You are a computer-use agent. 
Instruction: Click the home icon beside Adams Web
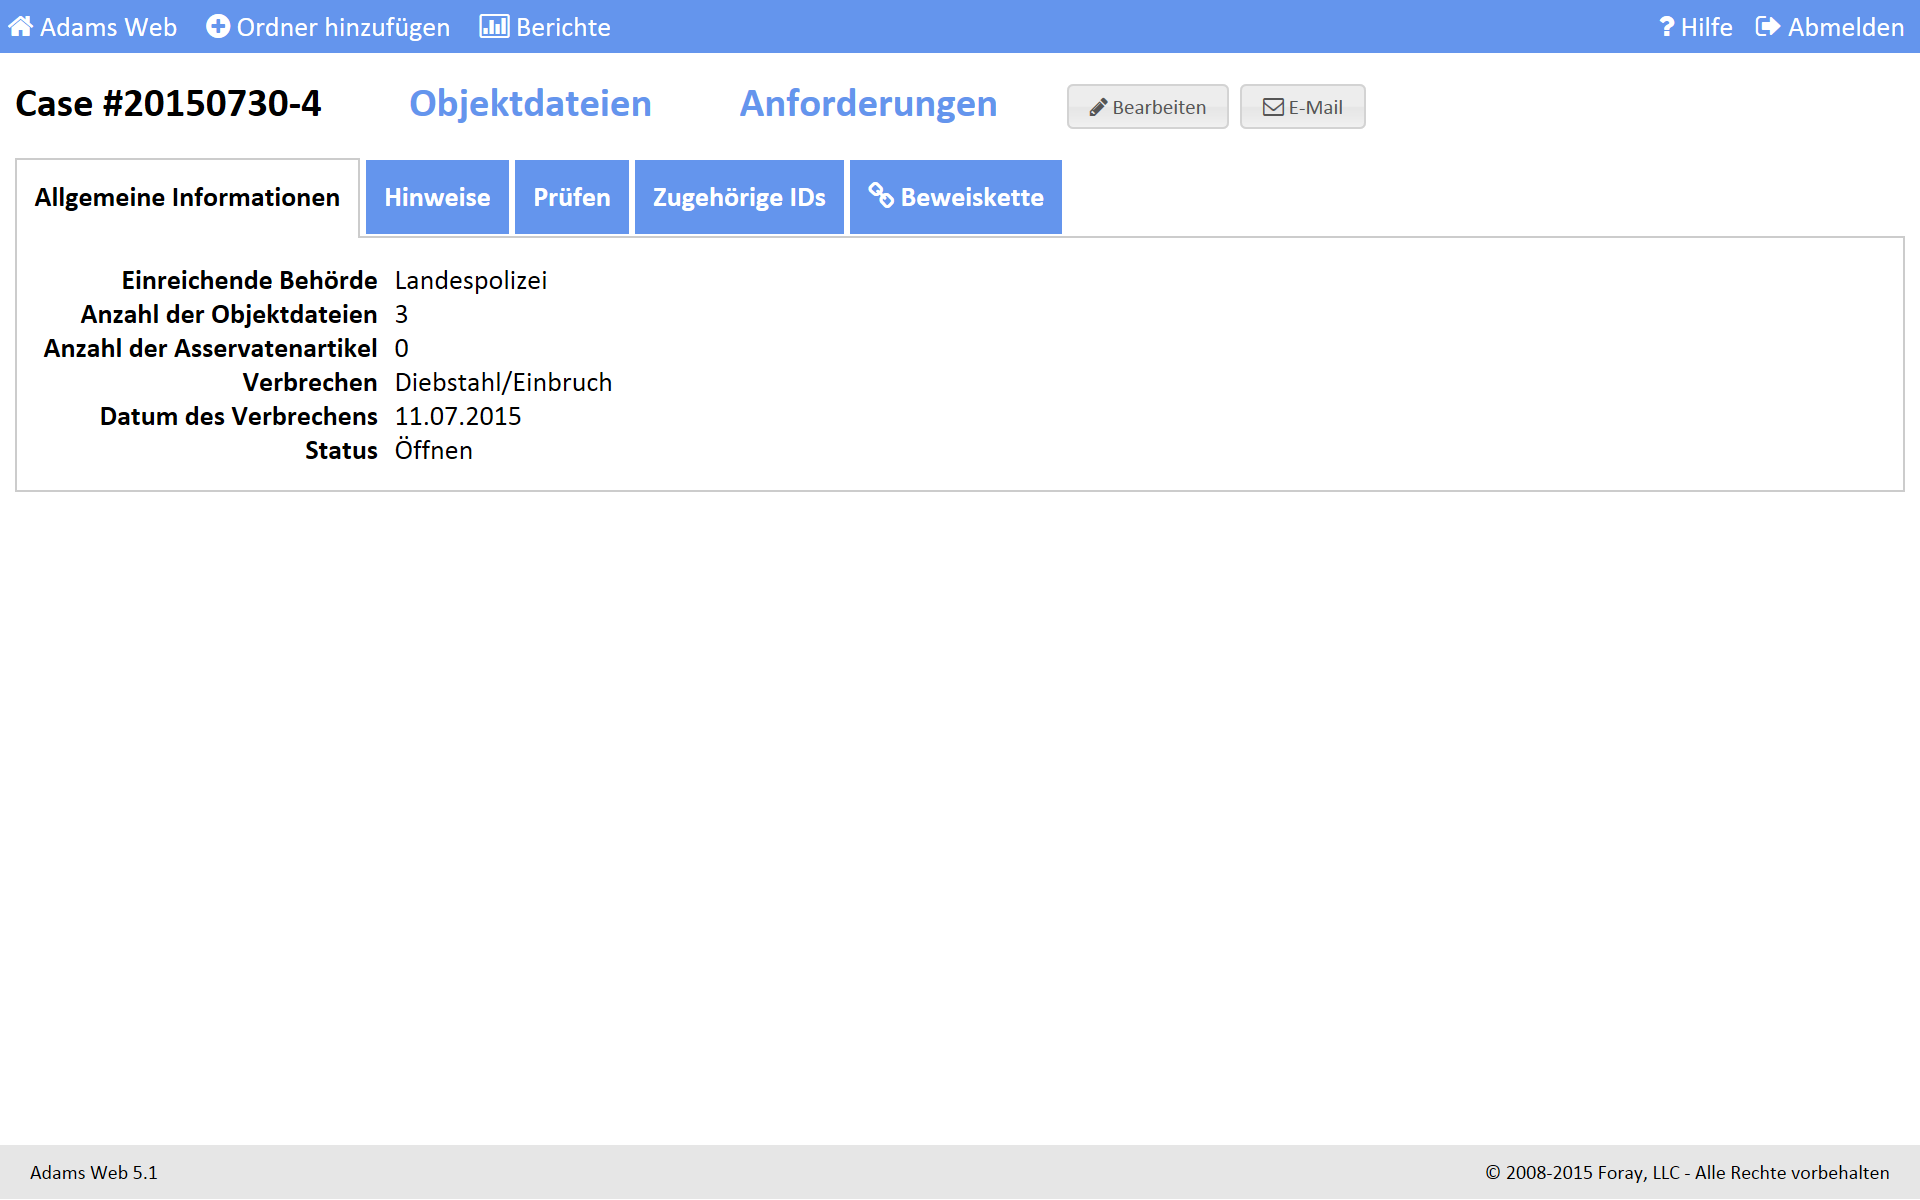20,27
